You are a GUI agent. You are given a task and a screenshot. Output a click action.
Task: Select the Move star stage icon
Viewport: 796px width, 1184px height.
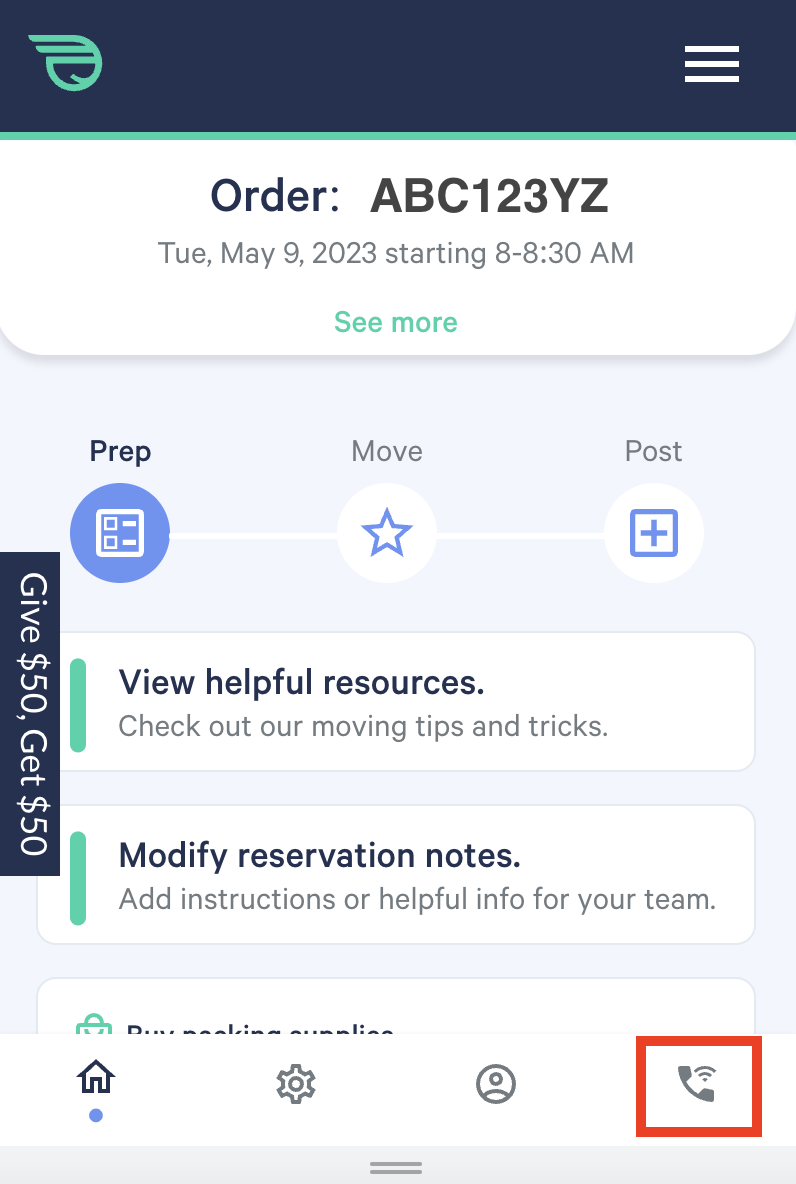[x=387, y=533]
